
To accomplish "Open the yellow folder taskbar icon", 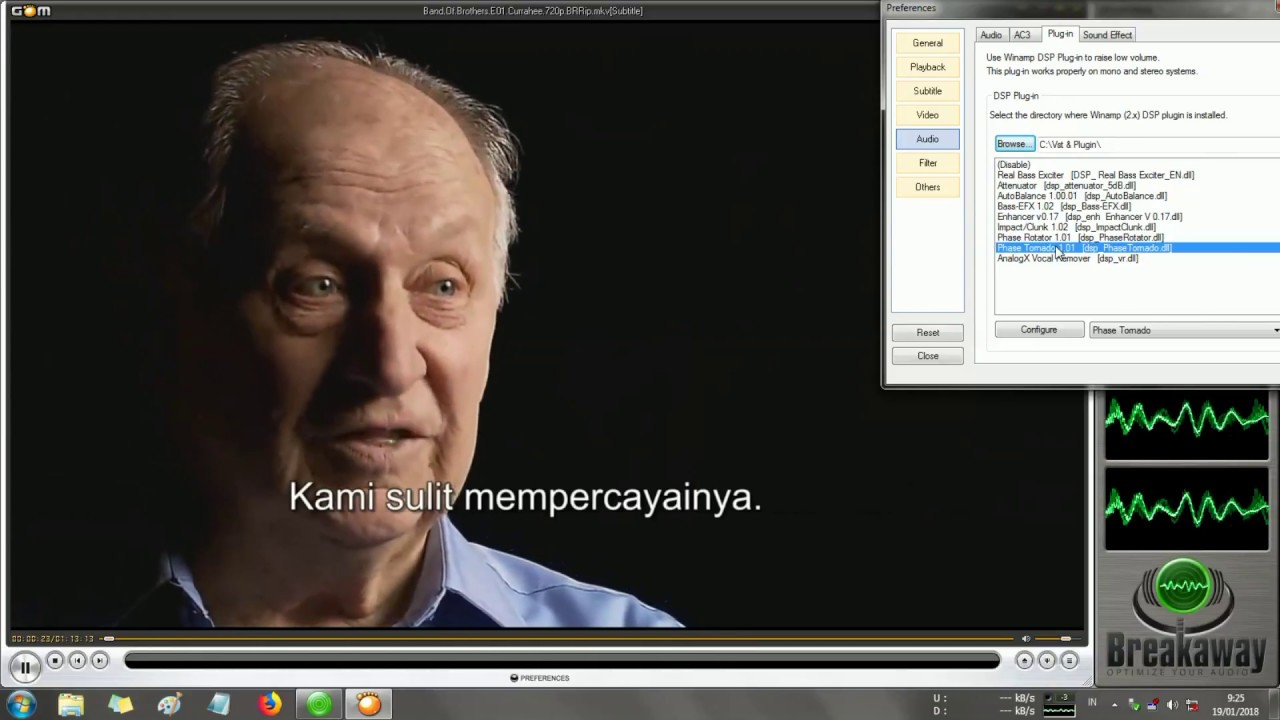I will [120, 704].
